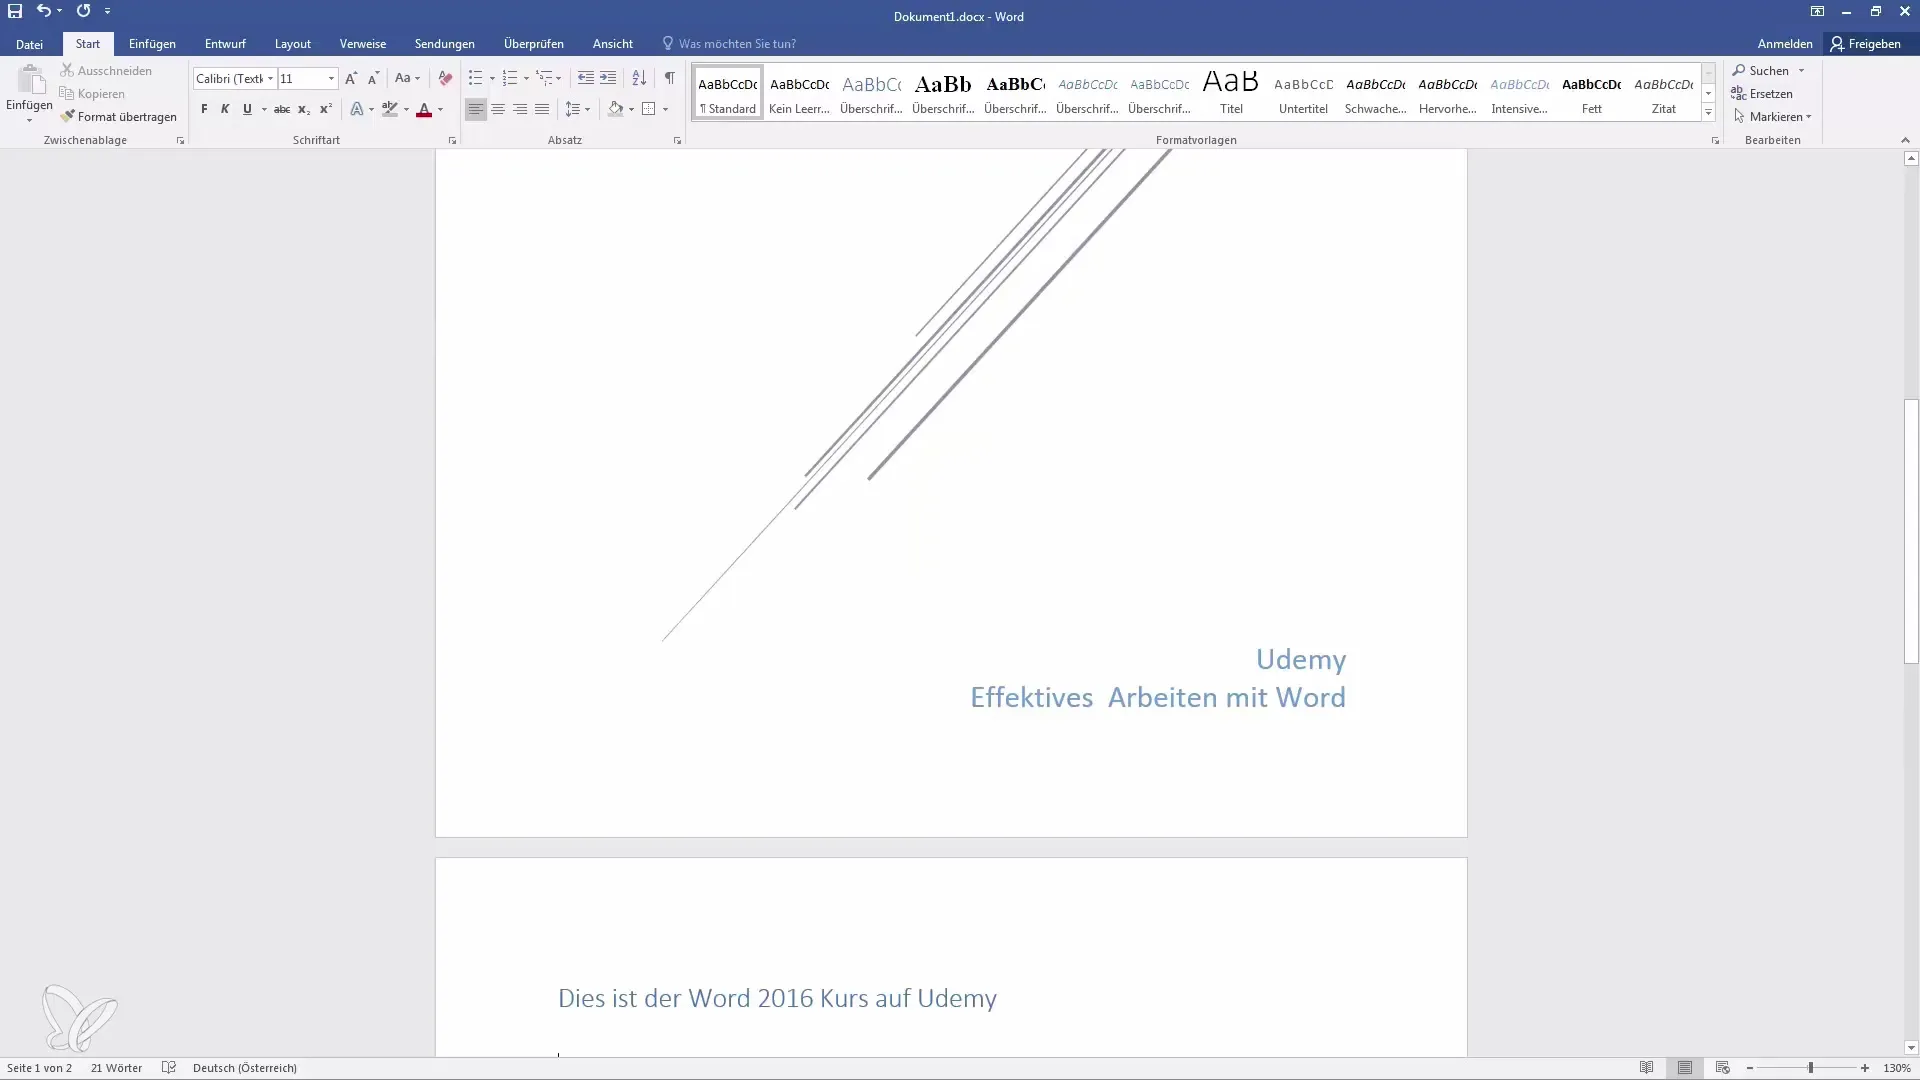Open font color red A swatch
1920x1080 pixels.
pyautogui.click(x=424, y=109)
